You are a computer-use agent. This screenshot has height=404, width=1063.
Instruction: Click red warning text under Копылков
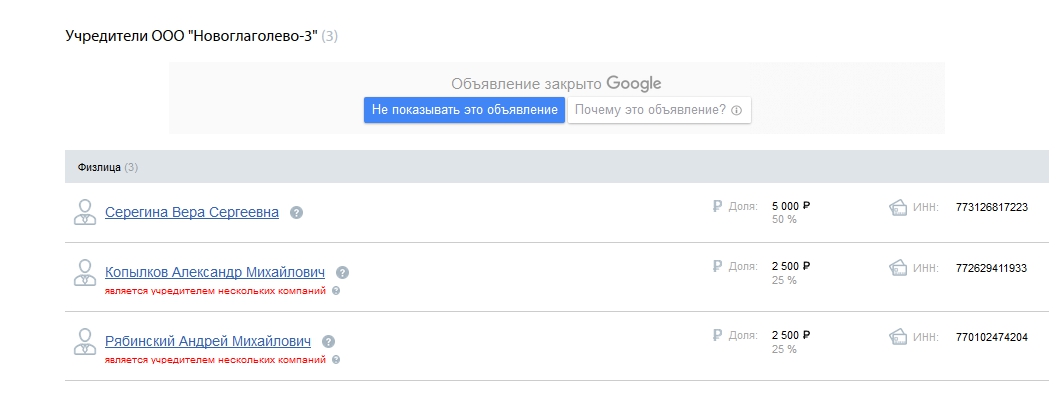(216, 291)
